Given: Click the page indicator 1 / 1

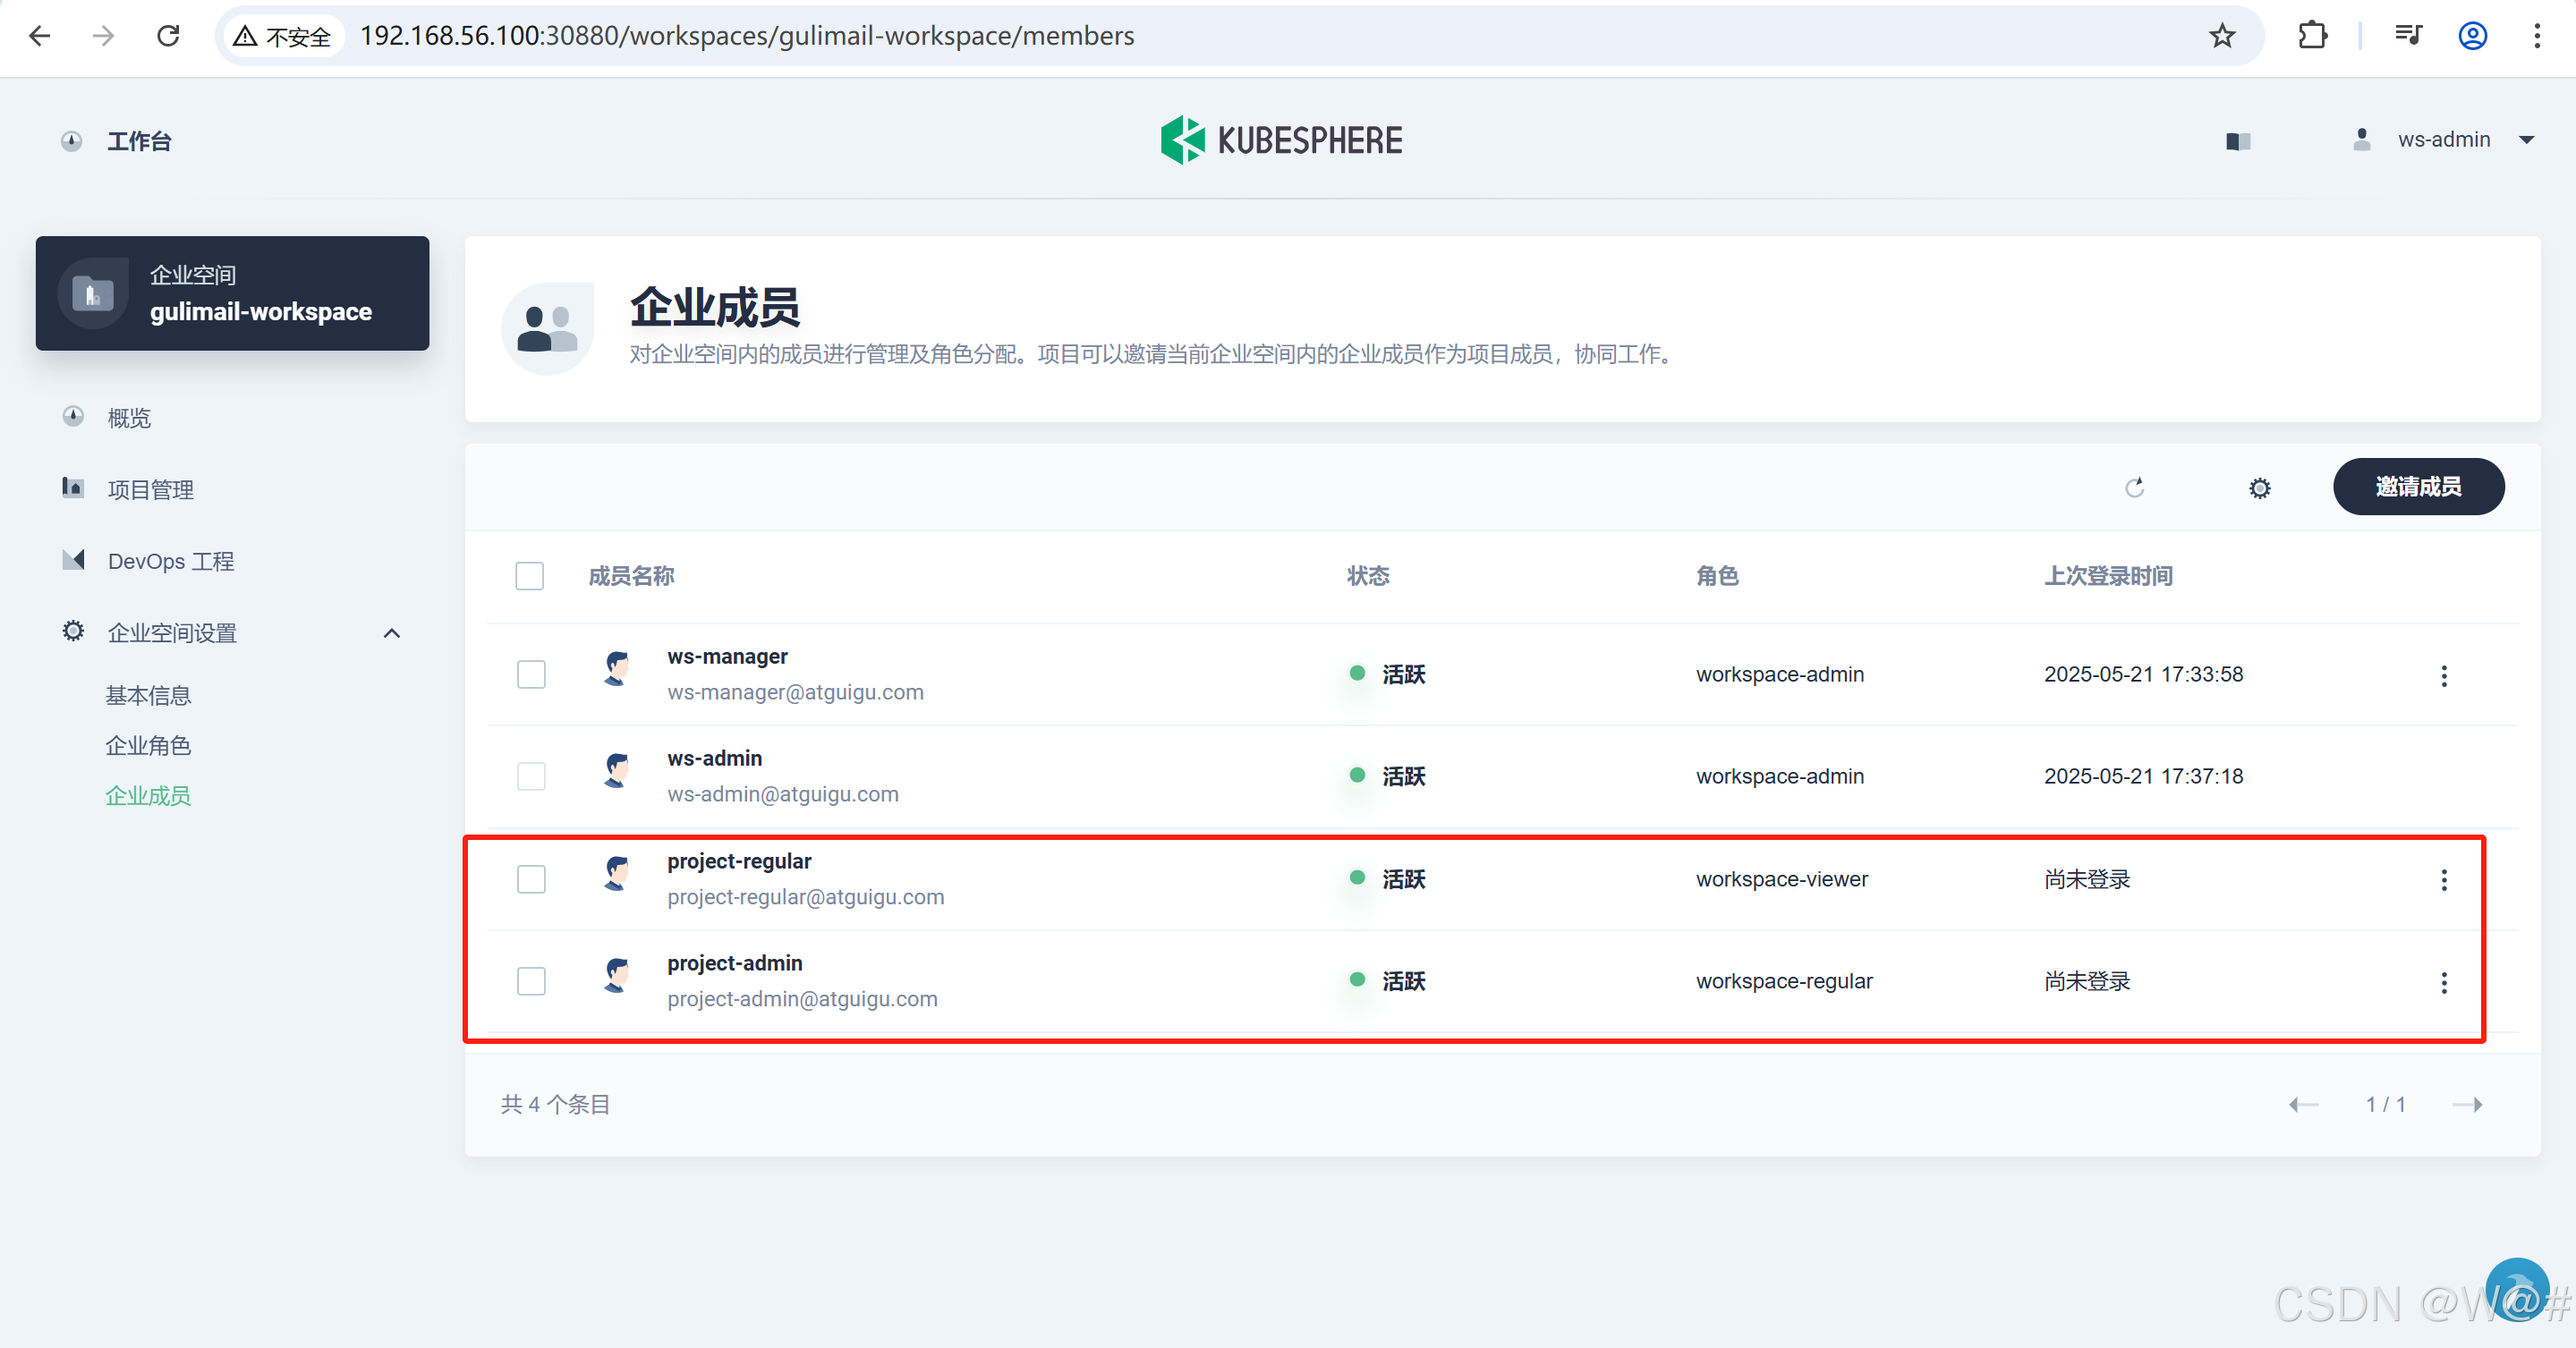Looking at the screenshot, I should (x=2385, y=1104).
